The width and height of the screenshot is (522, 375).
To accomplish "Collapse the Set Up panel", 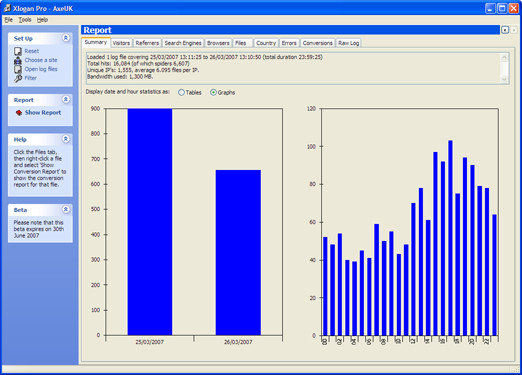I will point(66,38).
